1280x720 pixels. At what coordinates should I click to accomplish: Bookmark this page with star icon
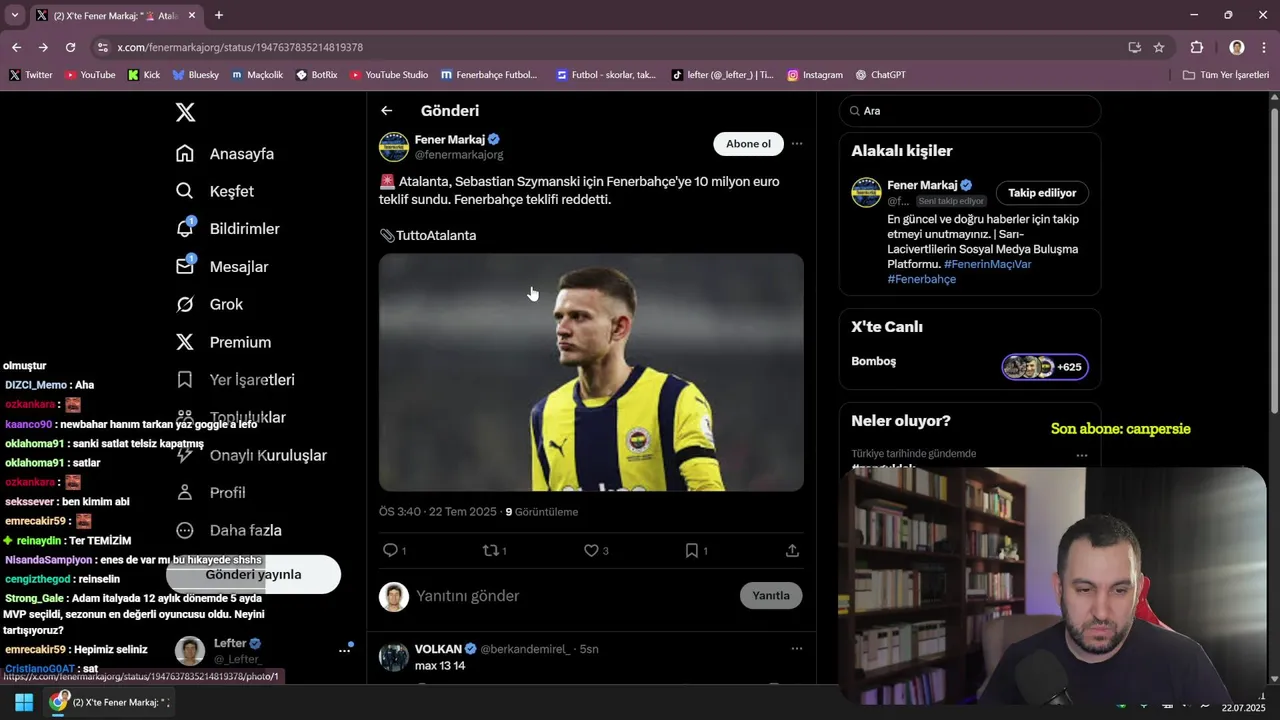1159,47
